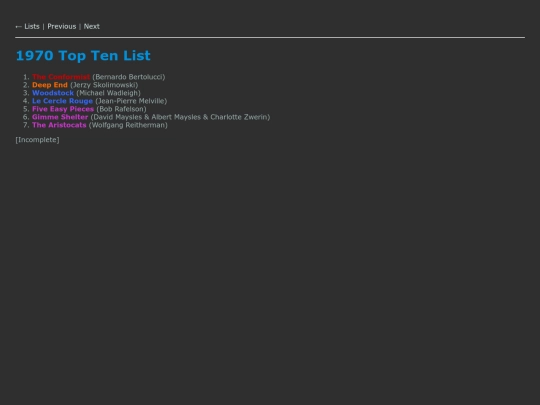Open the Deep End film link
540x405 pixels.
(50, 85)
